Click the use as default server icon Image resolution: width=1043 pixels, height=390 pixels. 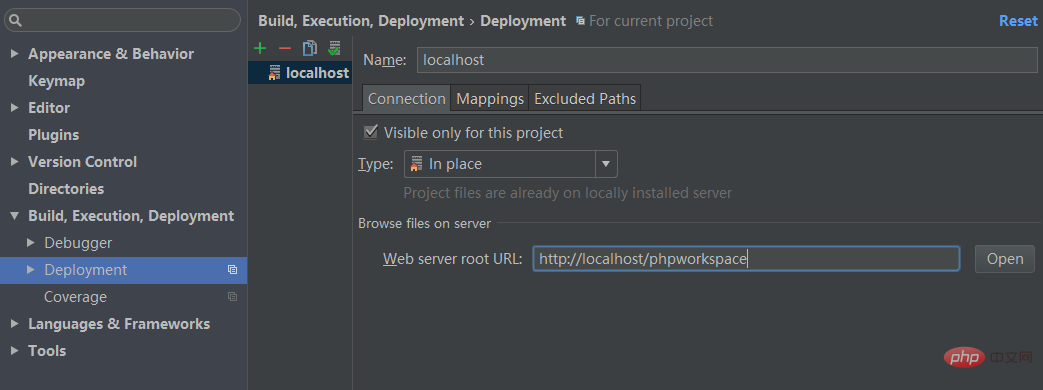coord(334,48)
